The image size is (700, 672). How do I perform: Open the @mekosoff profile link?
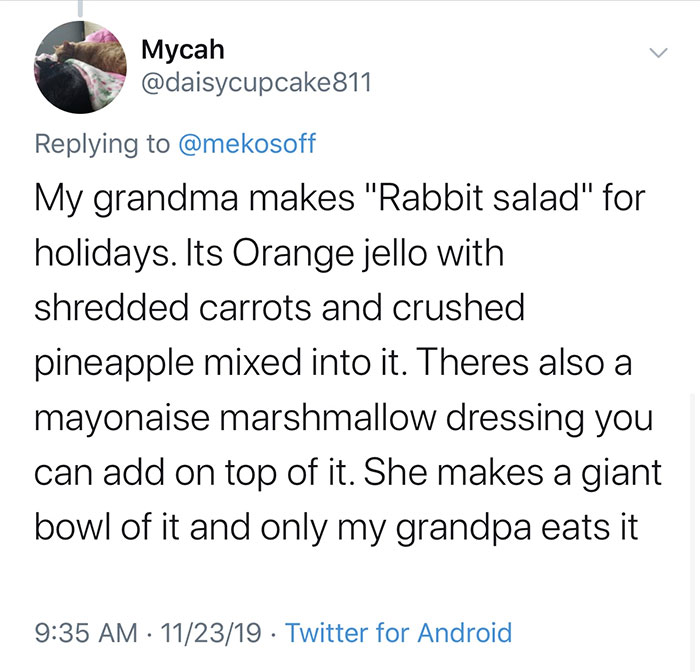tap(246, 143)
